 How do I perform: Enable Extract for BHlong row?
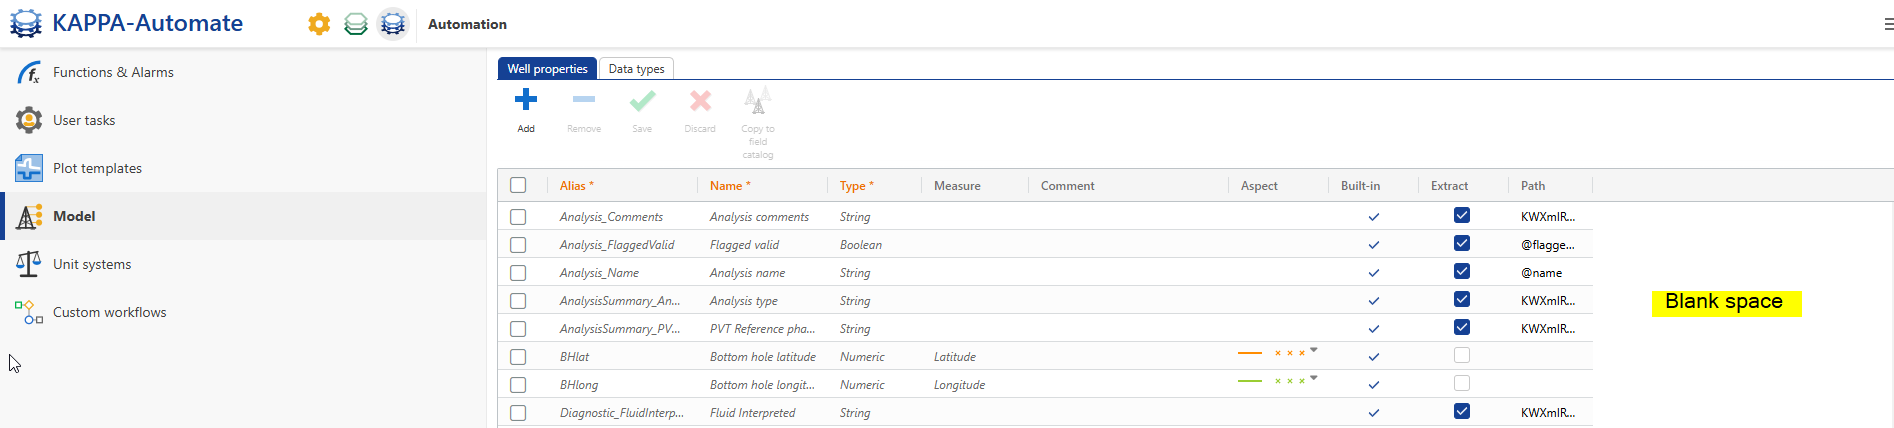1462,383
